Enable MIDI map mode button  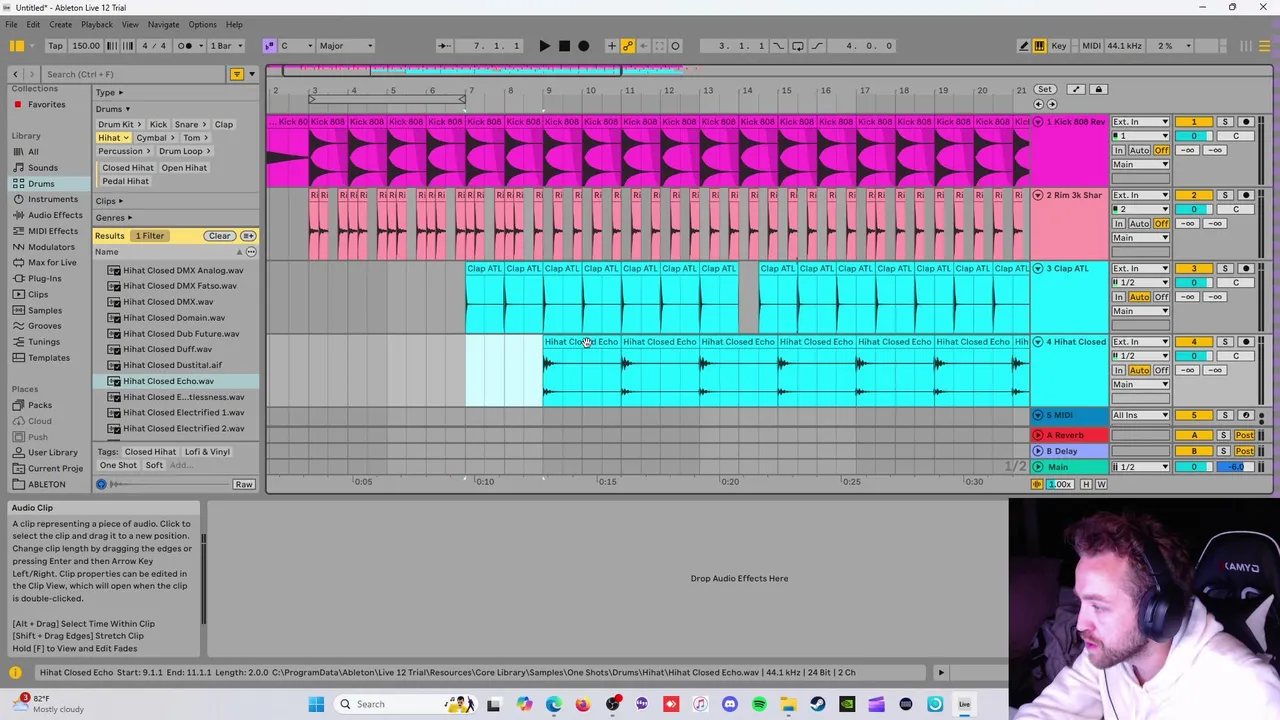(1091, 46)
